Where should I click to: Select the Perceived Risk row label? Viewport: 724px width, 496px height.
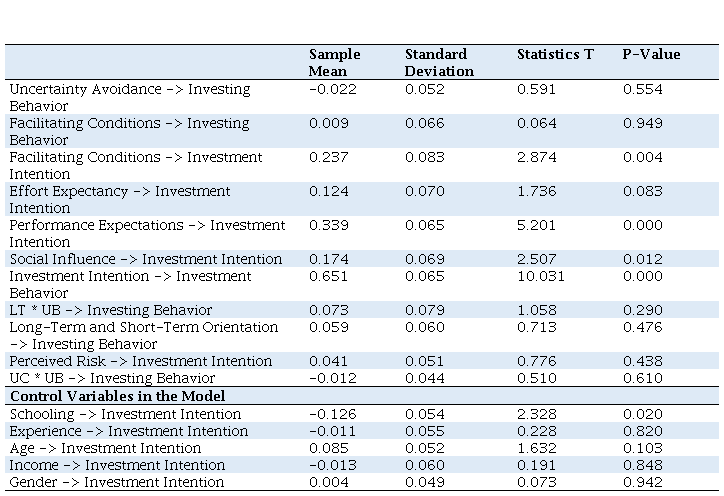click(140, 361)
